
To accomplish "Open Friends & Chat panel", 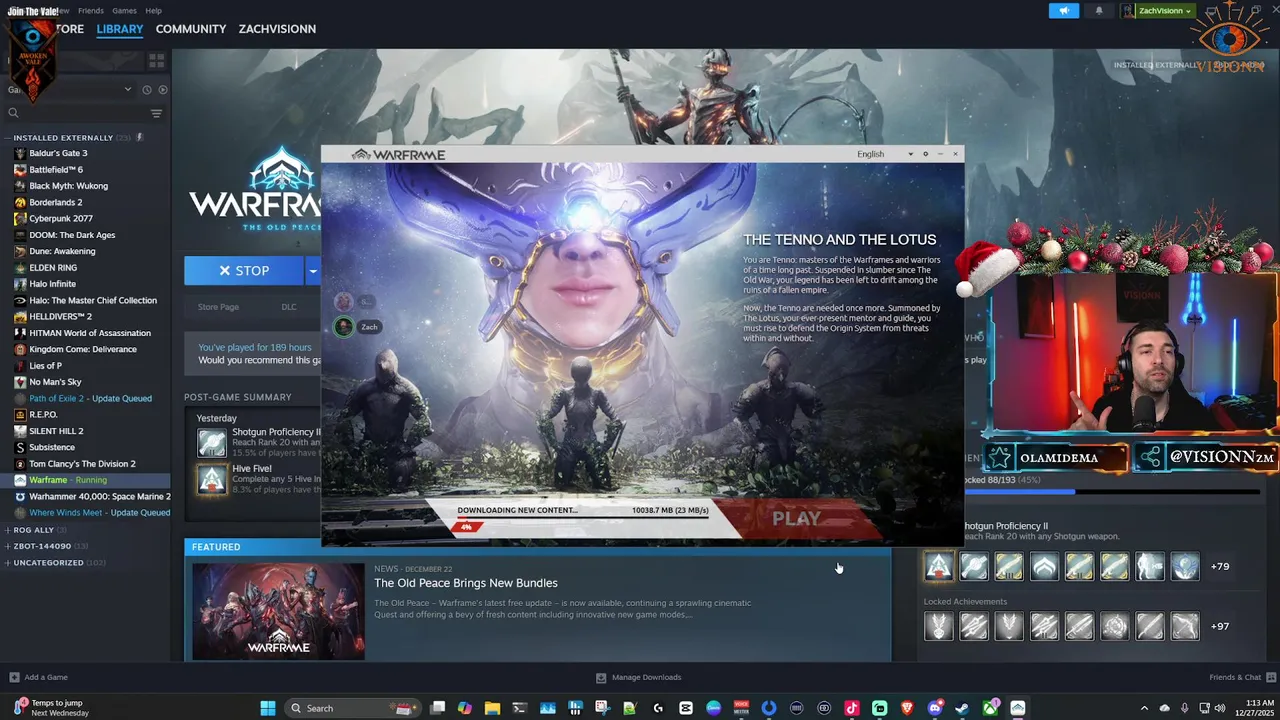I will tap(1241, 677).
